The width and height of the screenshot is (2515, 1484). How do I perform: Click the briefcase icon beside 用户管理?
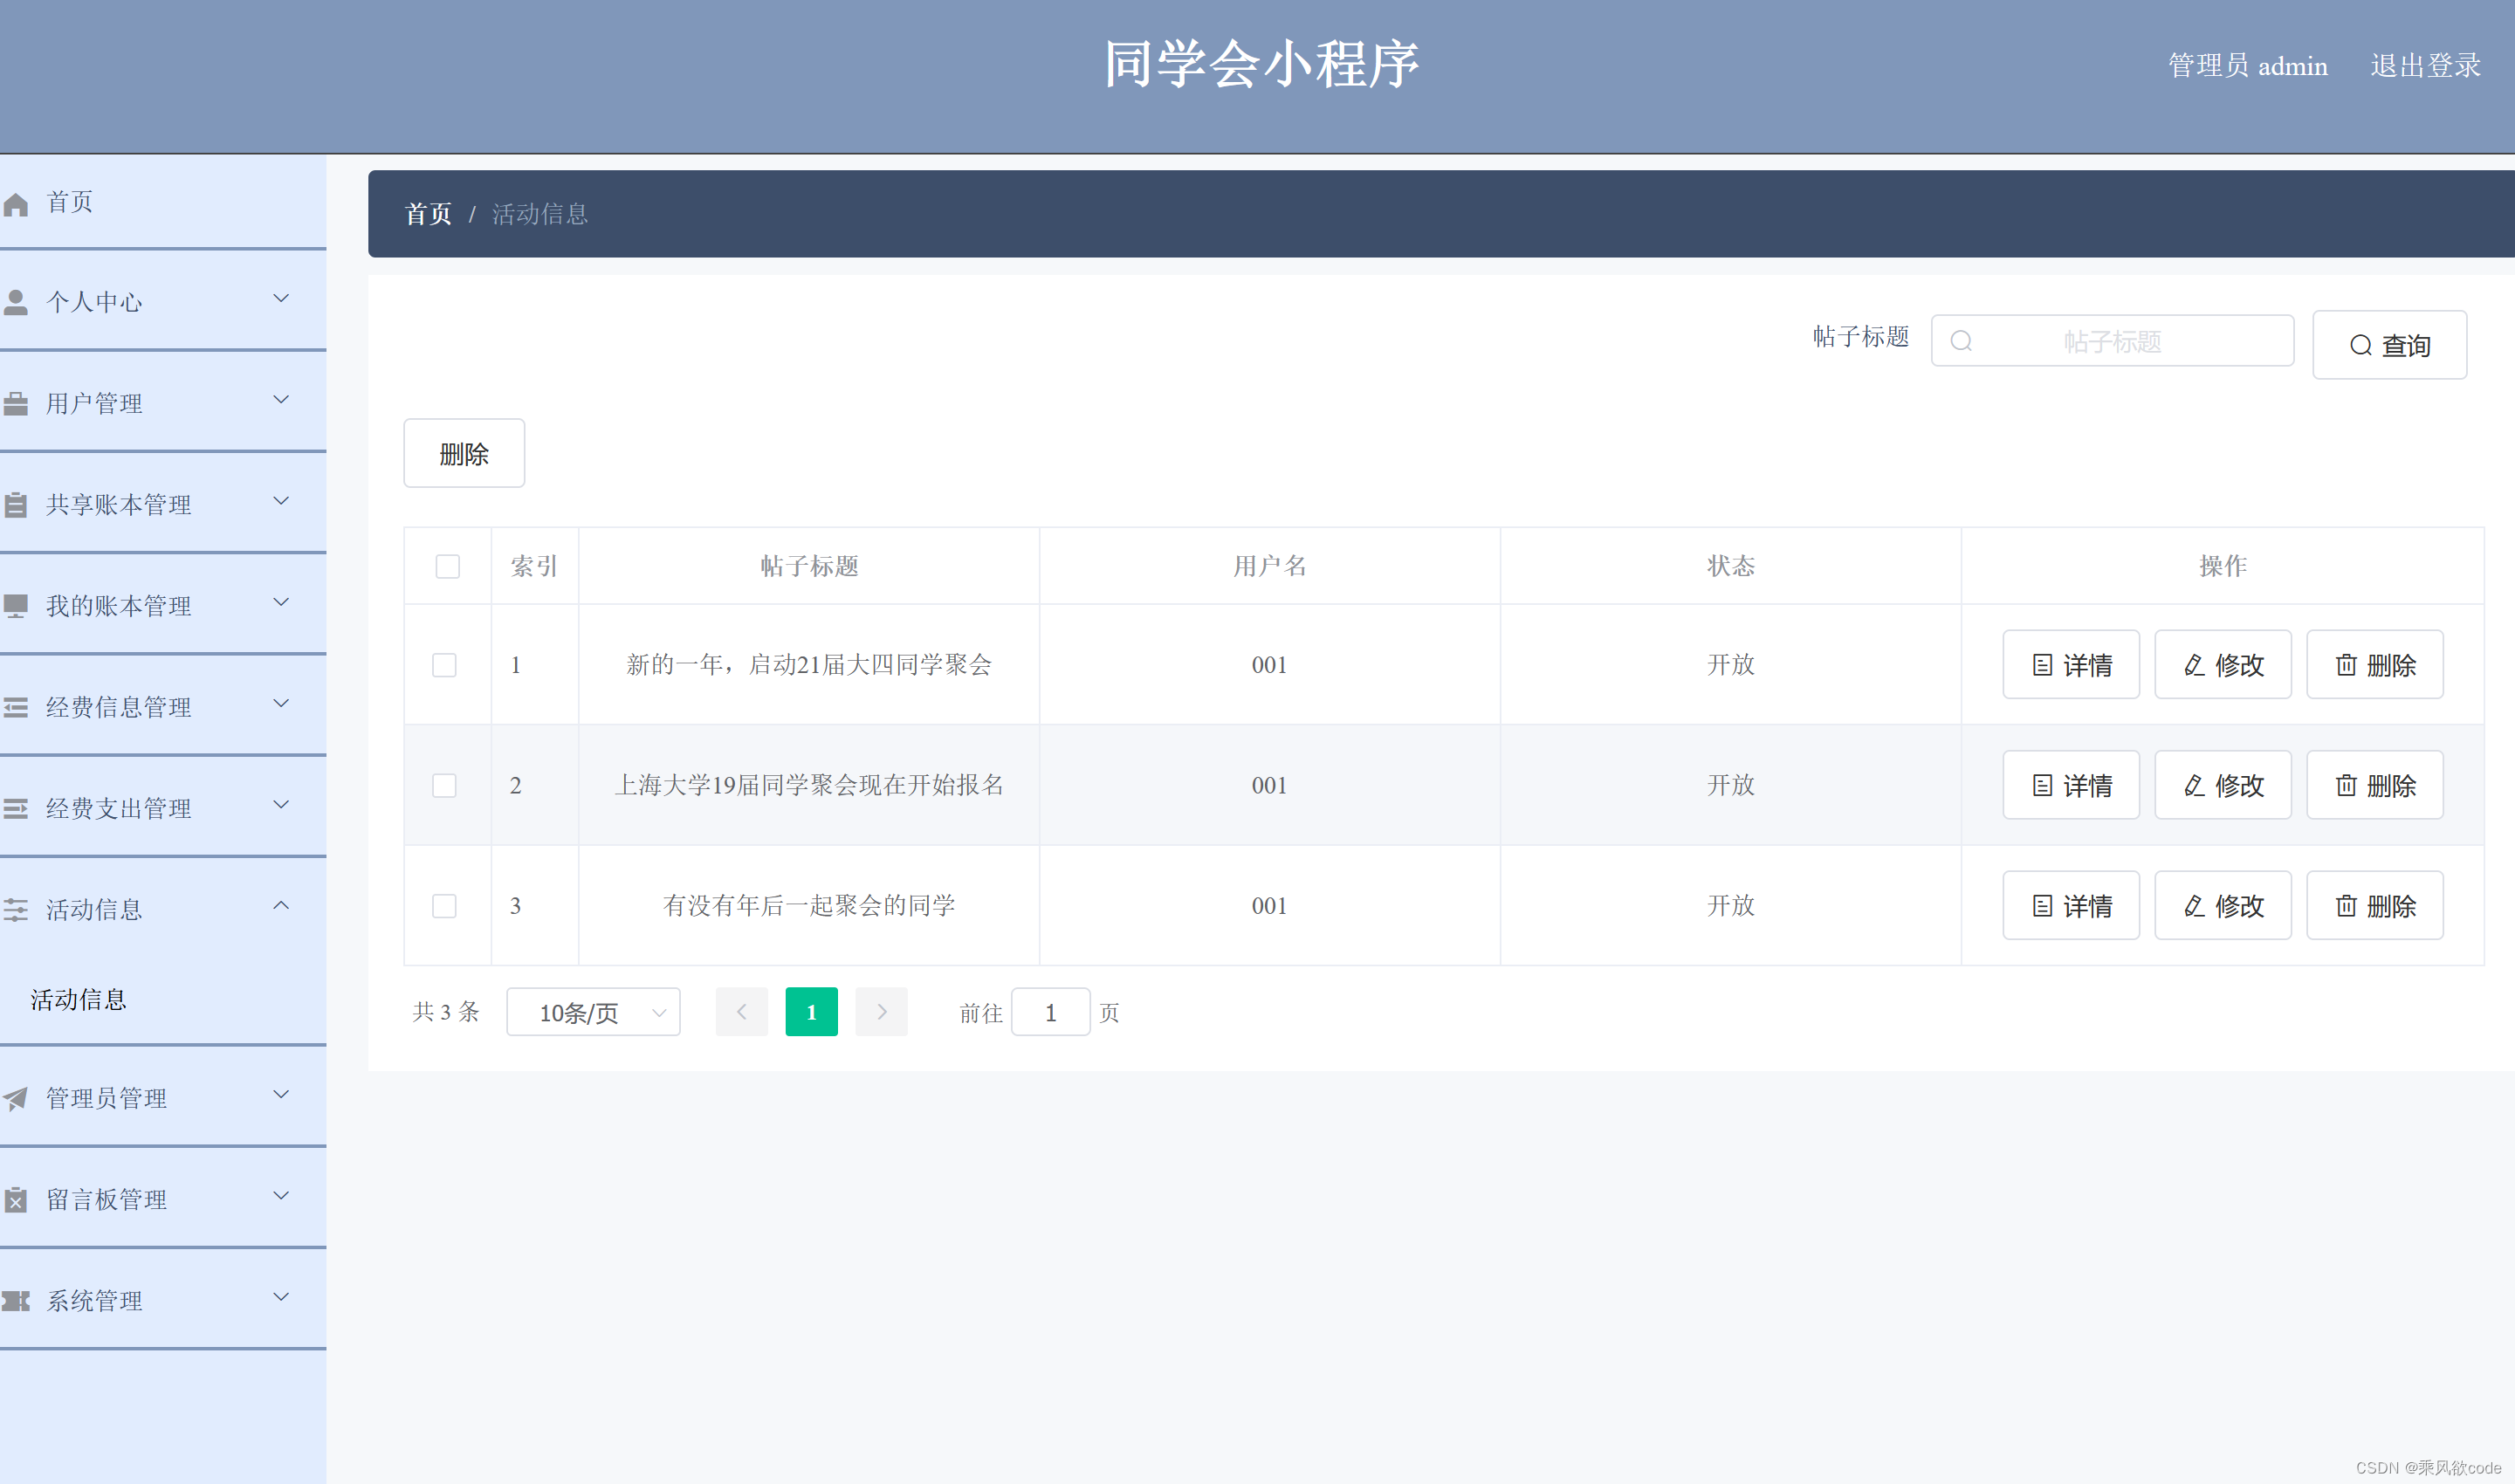tap(16, 404)
